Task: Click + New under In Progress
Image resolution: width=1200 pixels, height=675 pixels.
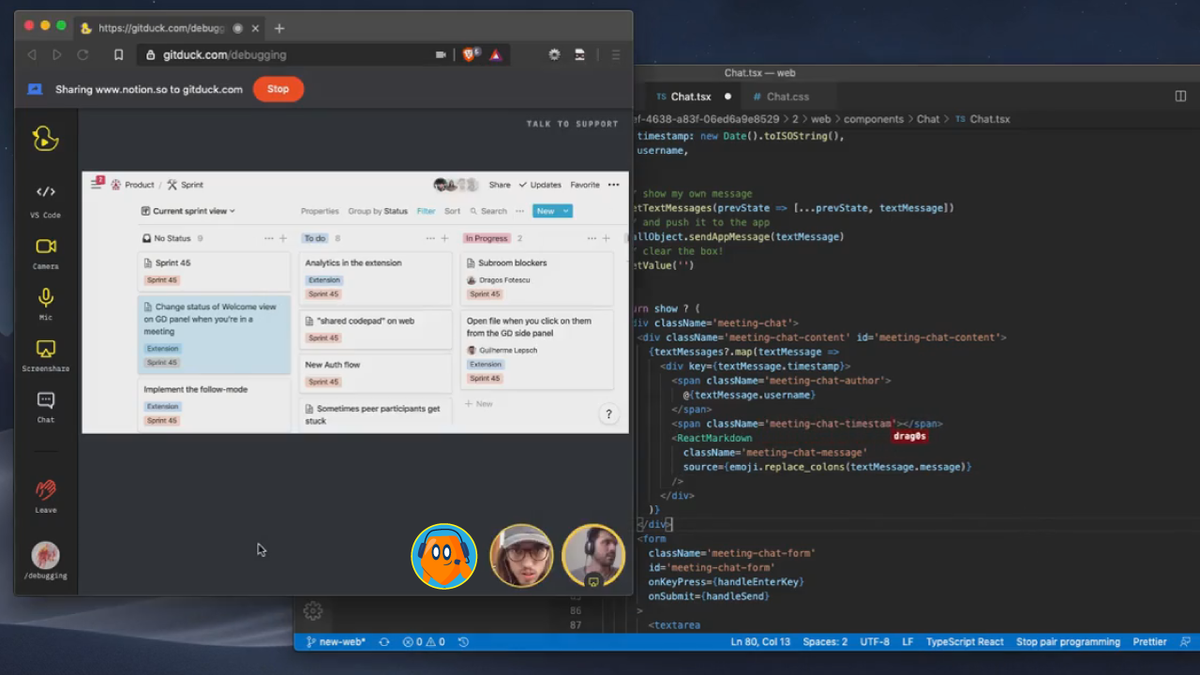Action: pyautogui.click(x=479, y=404)
